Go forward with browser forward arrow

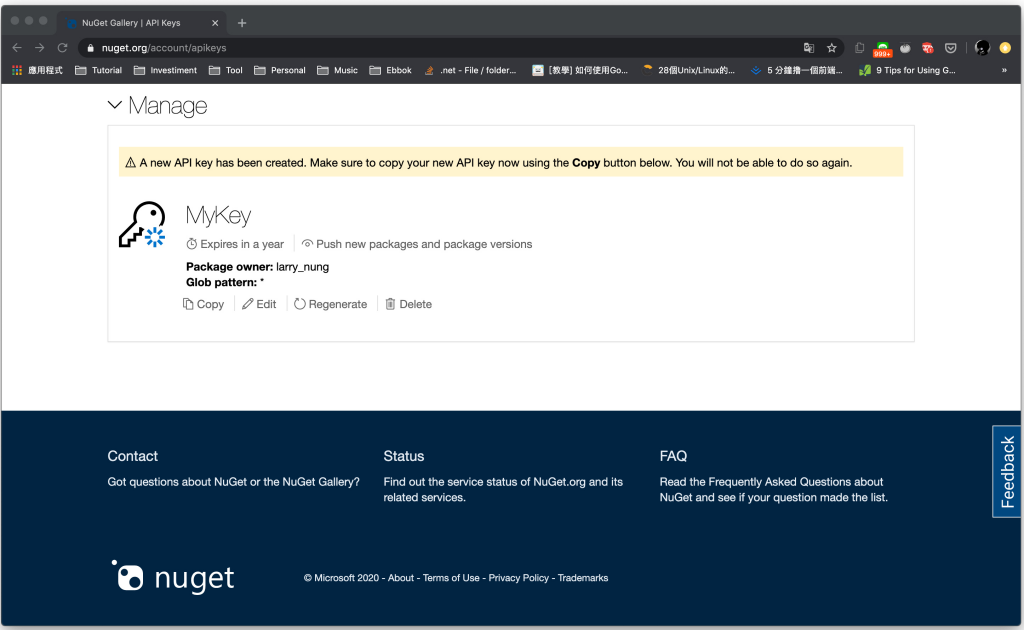(39, 48)
